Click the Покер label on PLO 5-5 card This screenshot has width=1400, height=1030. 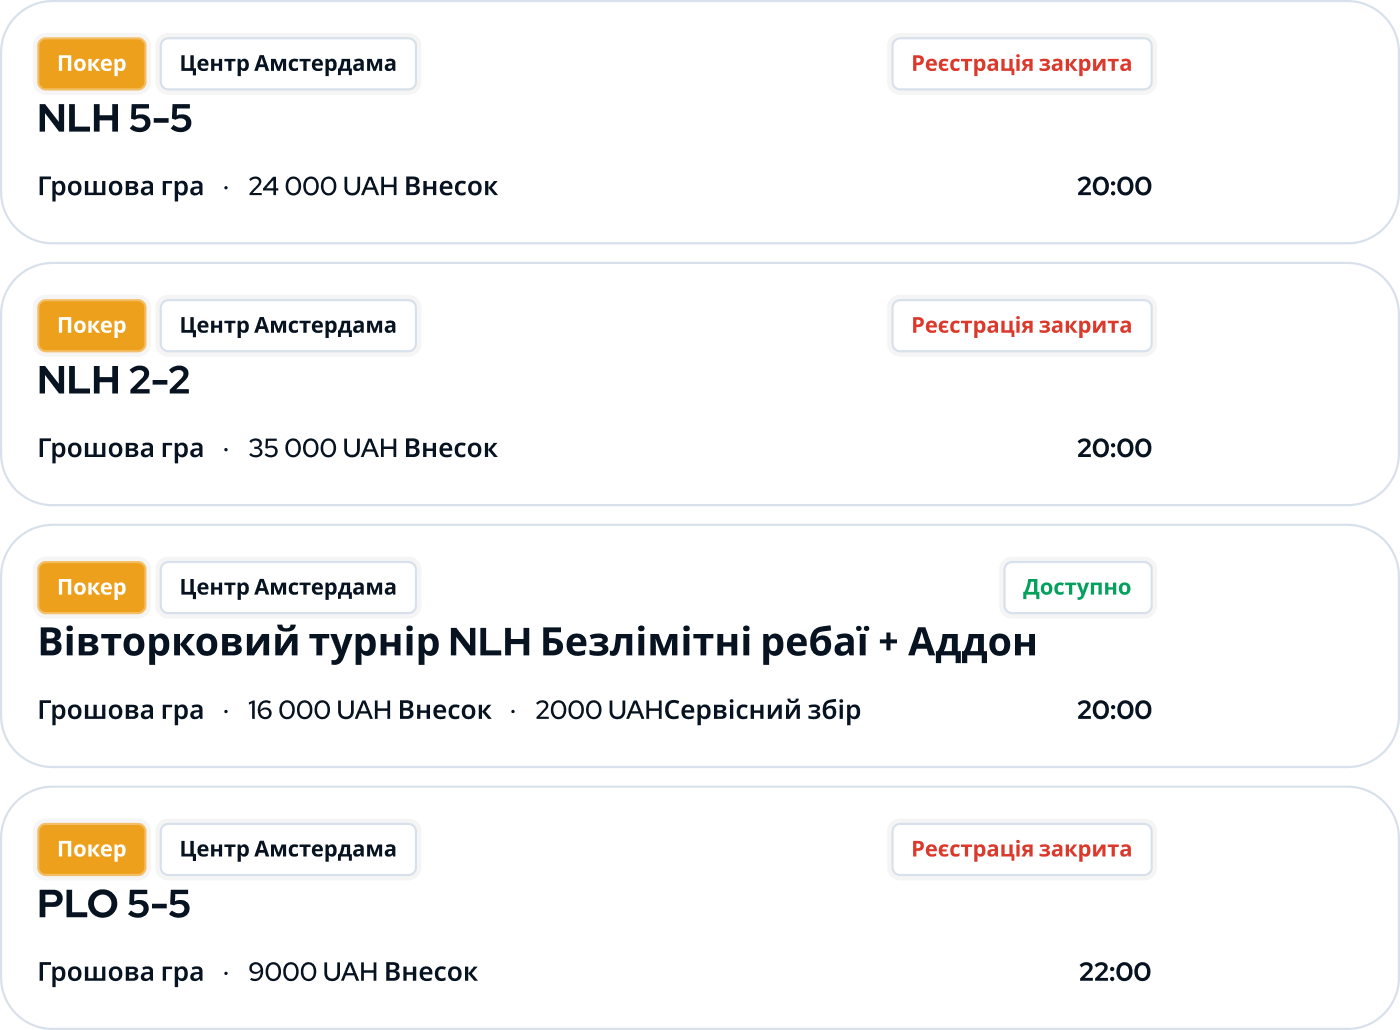[x=91, y=849]
